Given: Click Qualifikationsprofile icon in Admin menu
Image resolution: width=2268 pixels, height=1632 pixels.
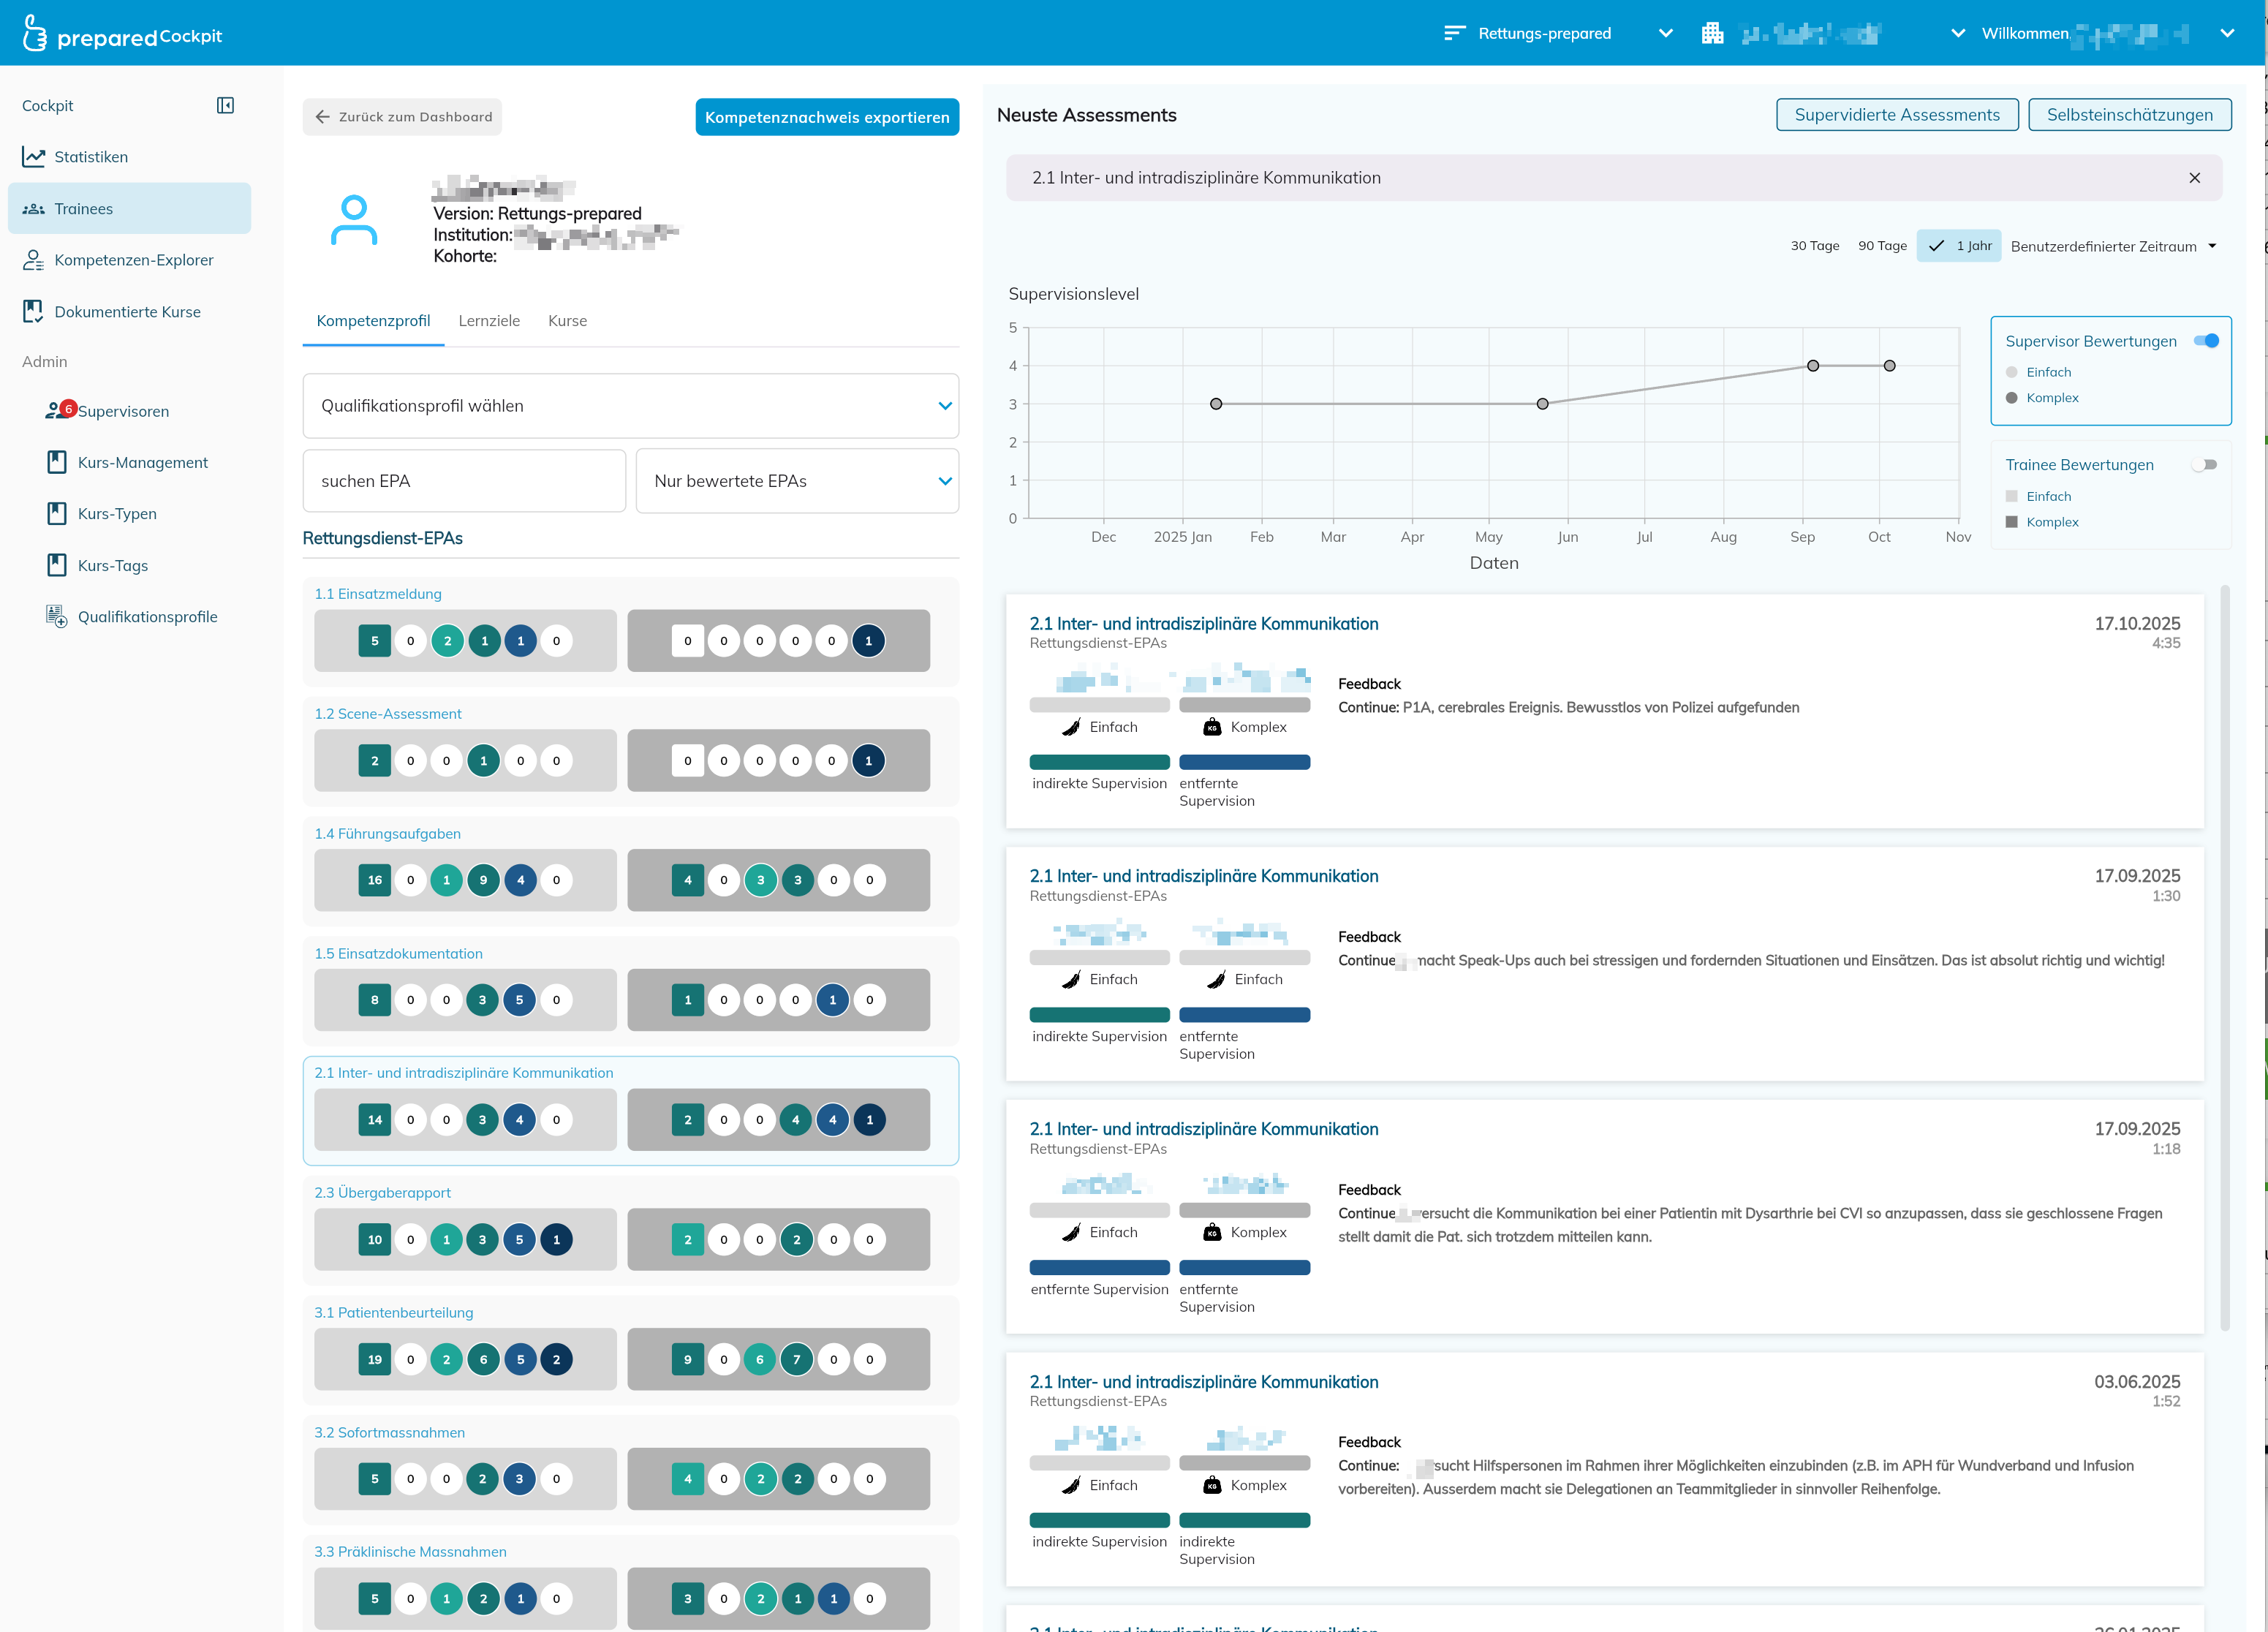Looking at the screenshot, I should tap(56, 616).
